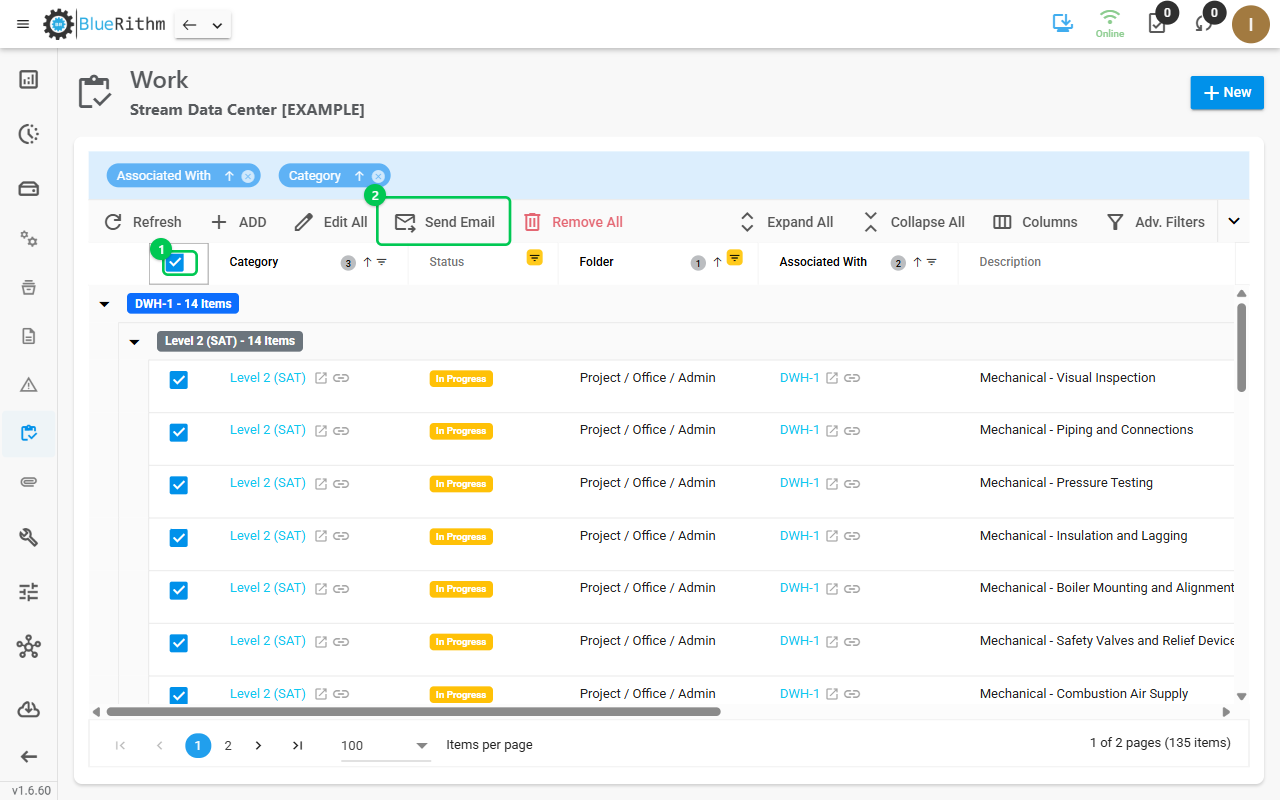The image size is (1280, 800).
Task: Open the double gears icon in sidebar
Action: pos(29,238)
